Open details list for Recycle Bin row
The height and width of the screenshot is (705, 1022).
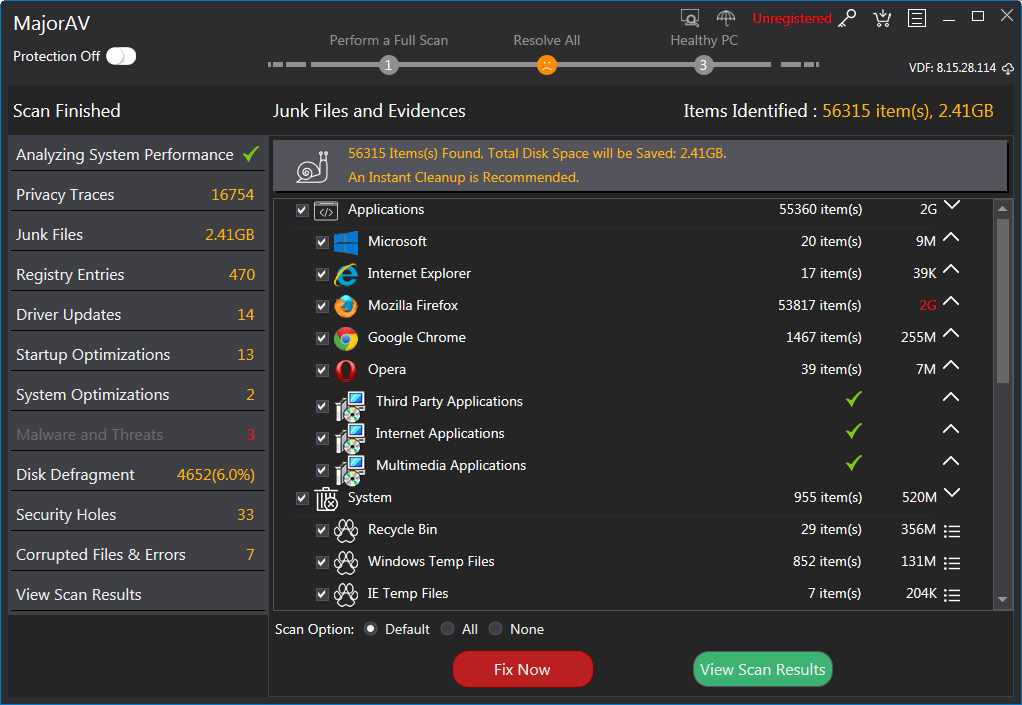[x=952, y=531]
